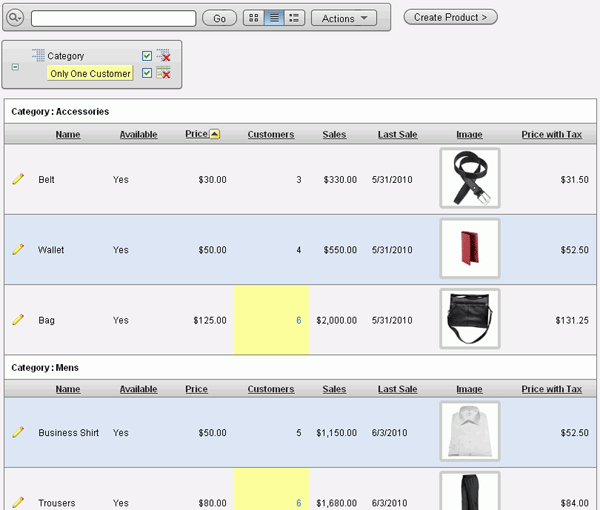Click the Category : Mens group heading
The width and height of the screenshot is (600, 510).
(x=45, y=368)
